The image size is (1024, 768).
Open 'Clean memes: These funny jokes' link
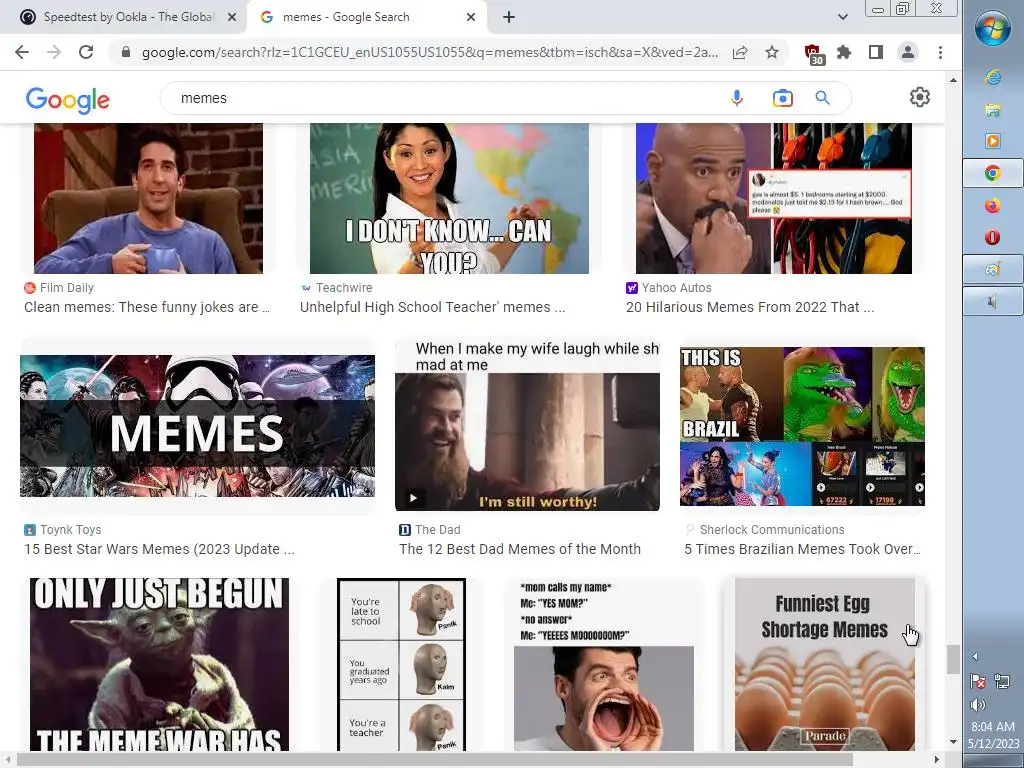coord(147,307)
